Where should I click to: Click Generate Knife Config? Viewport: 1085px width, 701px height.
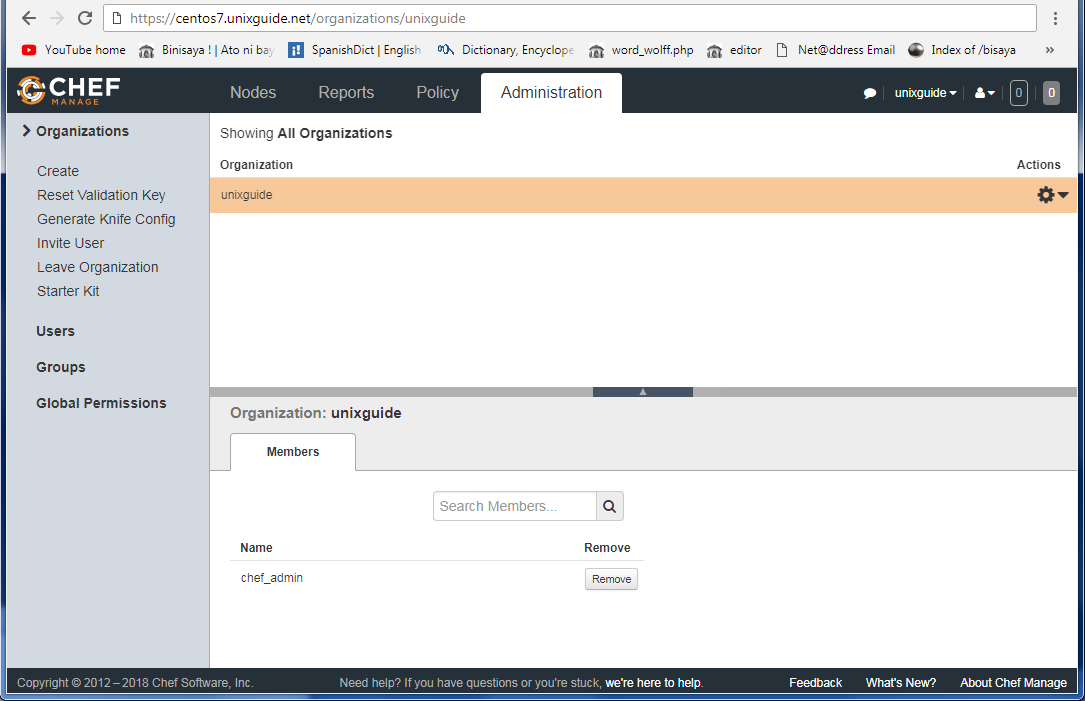click(x=106, y=219)
